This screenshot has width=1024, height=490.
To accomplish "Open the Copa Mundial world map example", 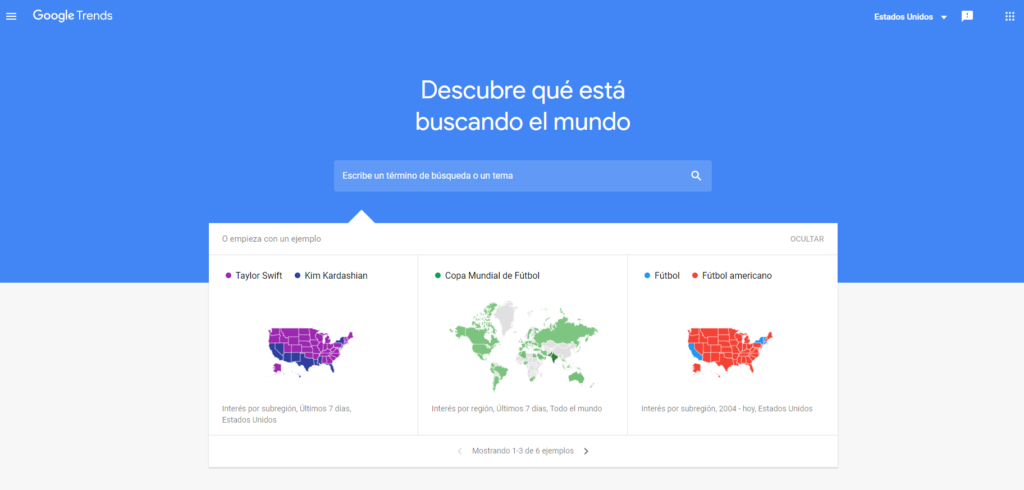I will pyautogui.click(x=523, y=345).
